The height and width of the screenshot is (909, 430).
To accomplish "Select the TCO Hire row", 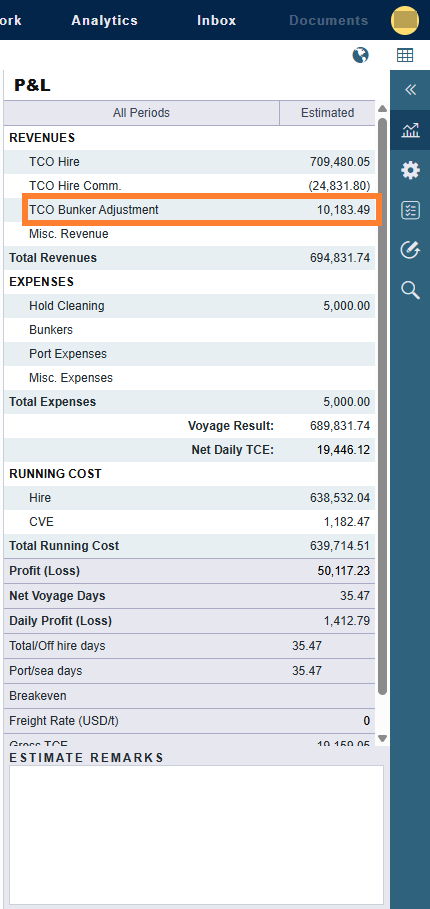I will [190, 162].
